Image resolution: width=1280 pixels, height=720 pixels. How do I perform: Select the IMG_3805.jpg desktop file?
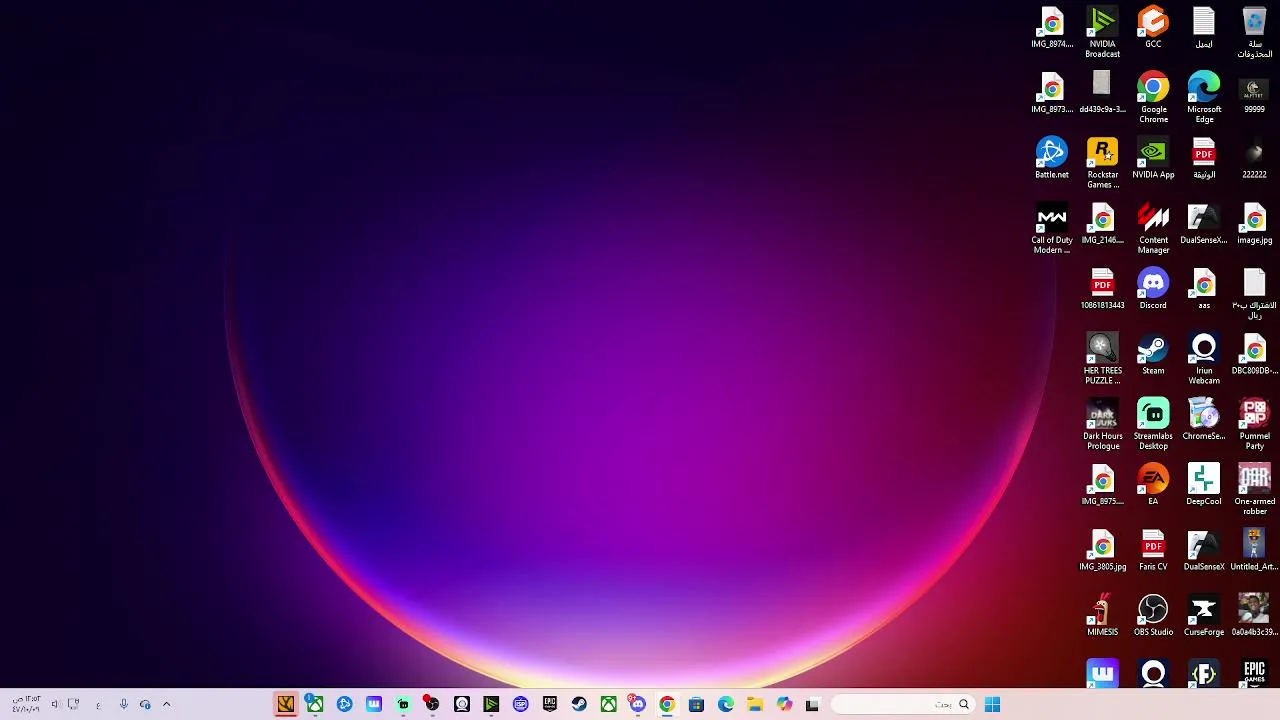point(1102,550)
